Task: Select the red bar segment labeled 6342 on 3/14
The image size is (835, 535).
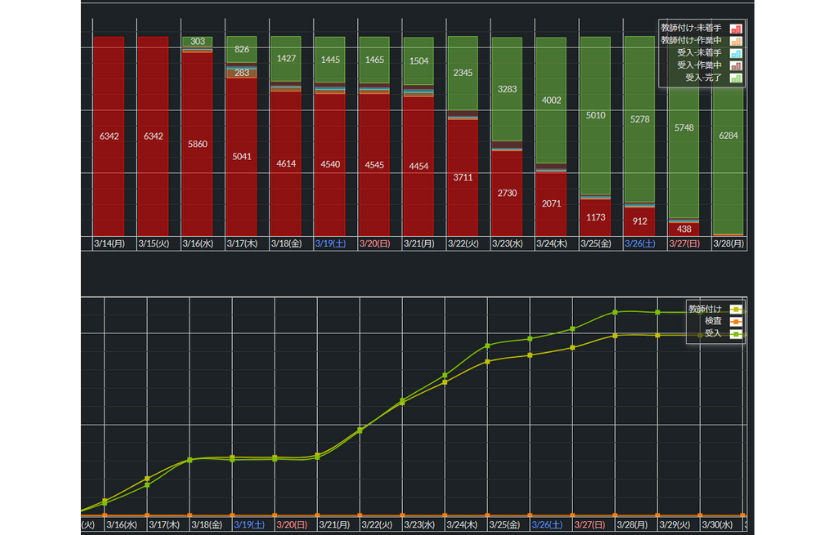Action: tap(109, 135)
